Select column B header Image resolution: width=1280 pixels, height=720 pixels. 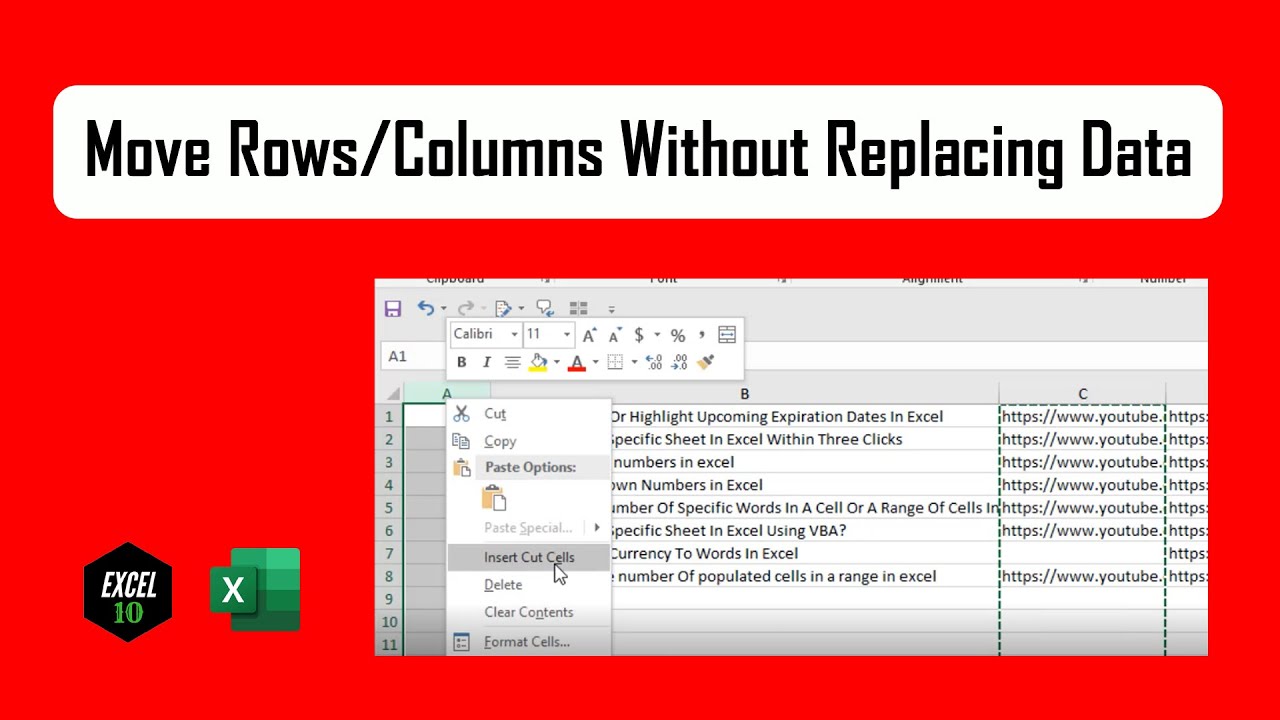[745, 394]
